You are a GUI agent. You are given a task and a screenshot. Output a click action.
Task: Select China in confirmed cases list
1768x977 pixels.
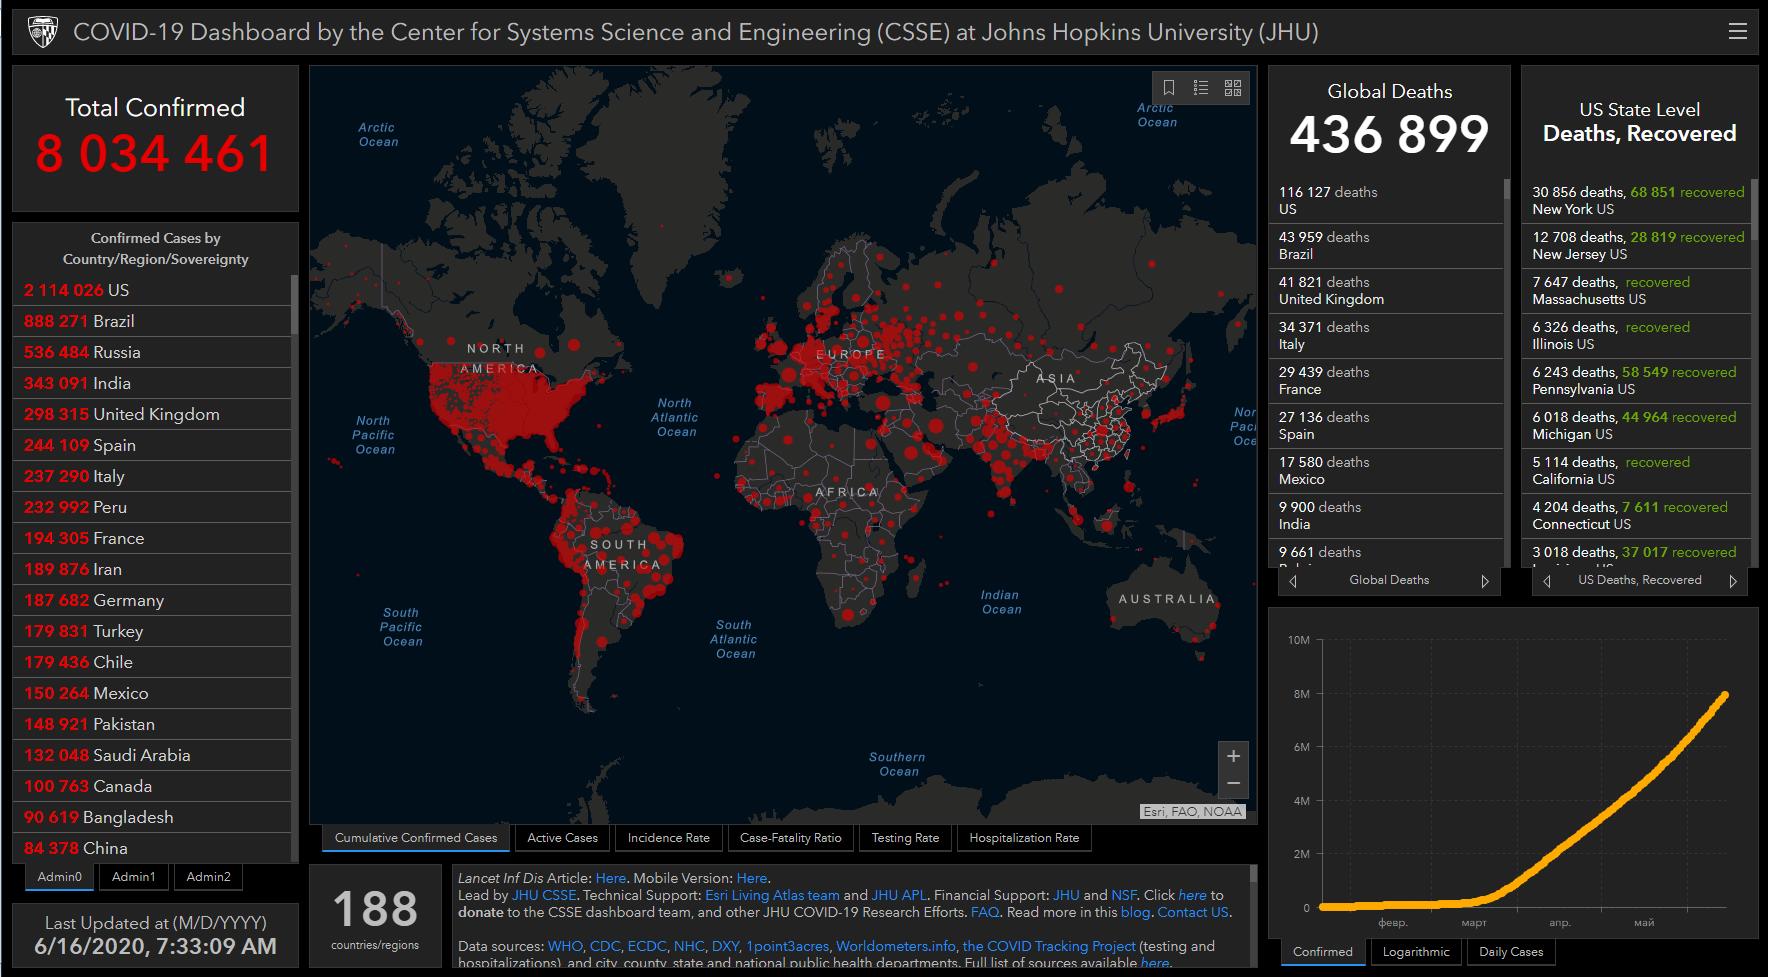point(152,848)
